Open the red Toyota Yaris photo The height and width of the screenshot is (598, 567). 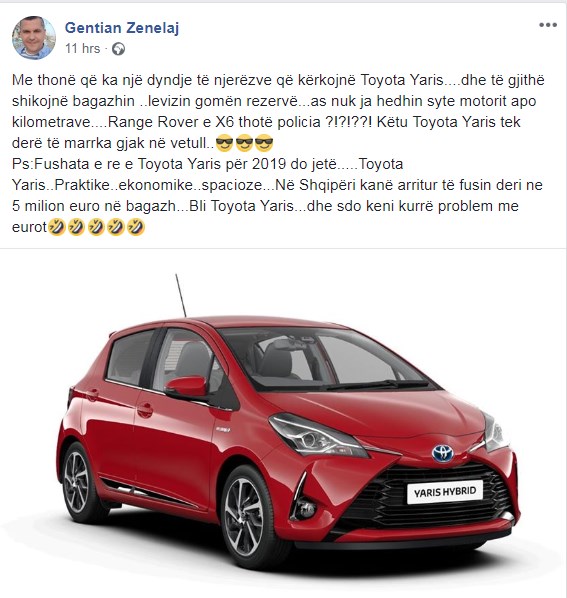283,423
